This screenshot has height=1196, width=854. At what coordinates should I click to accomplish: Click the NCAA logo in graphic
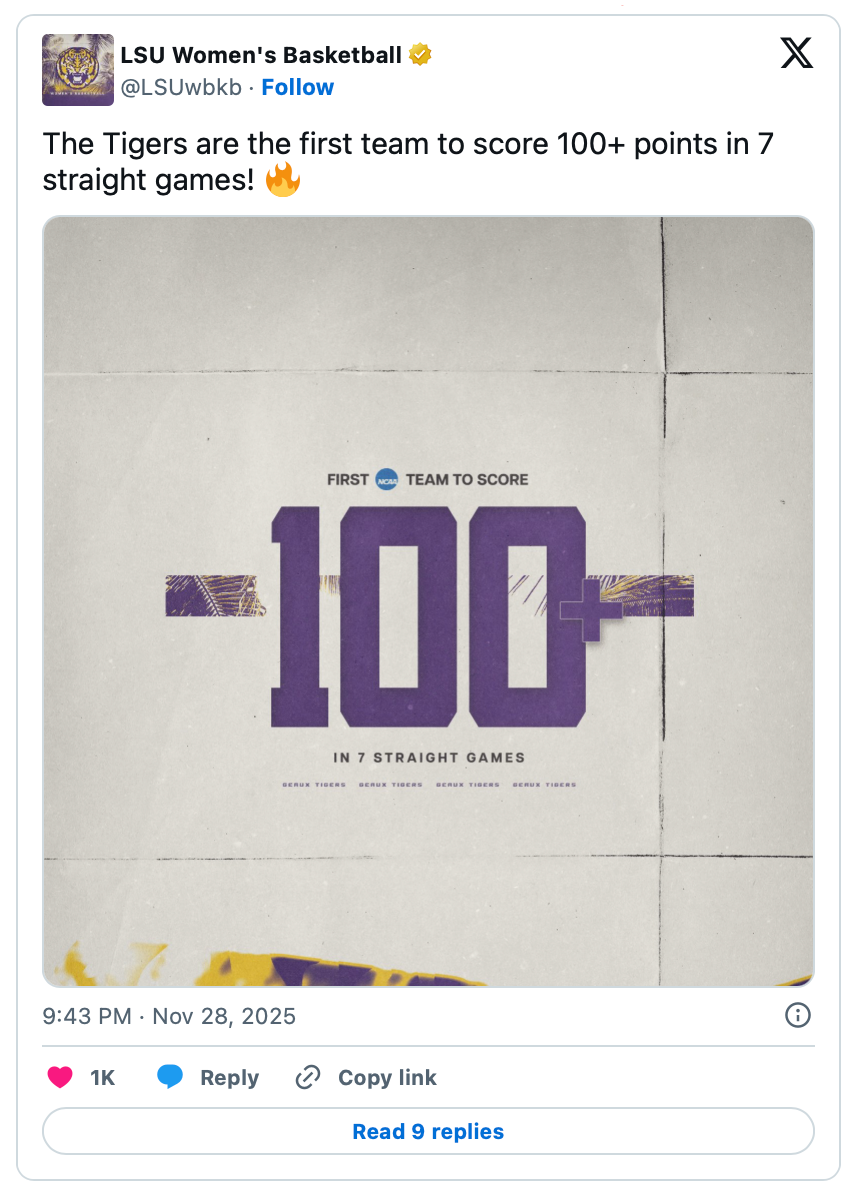[387, 480]
